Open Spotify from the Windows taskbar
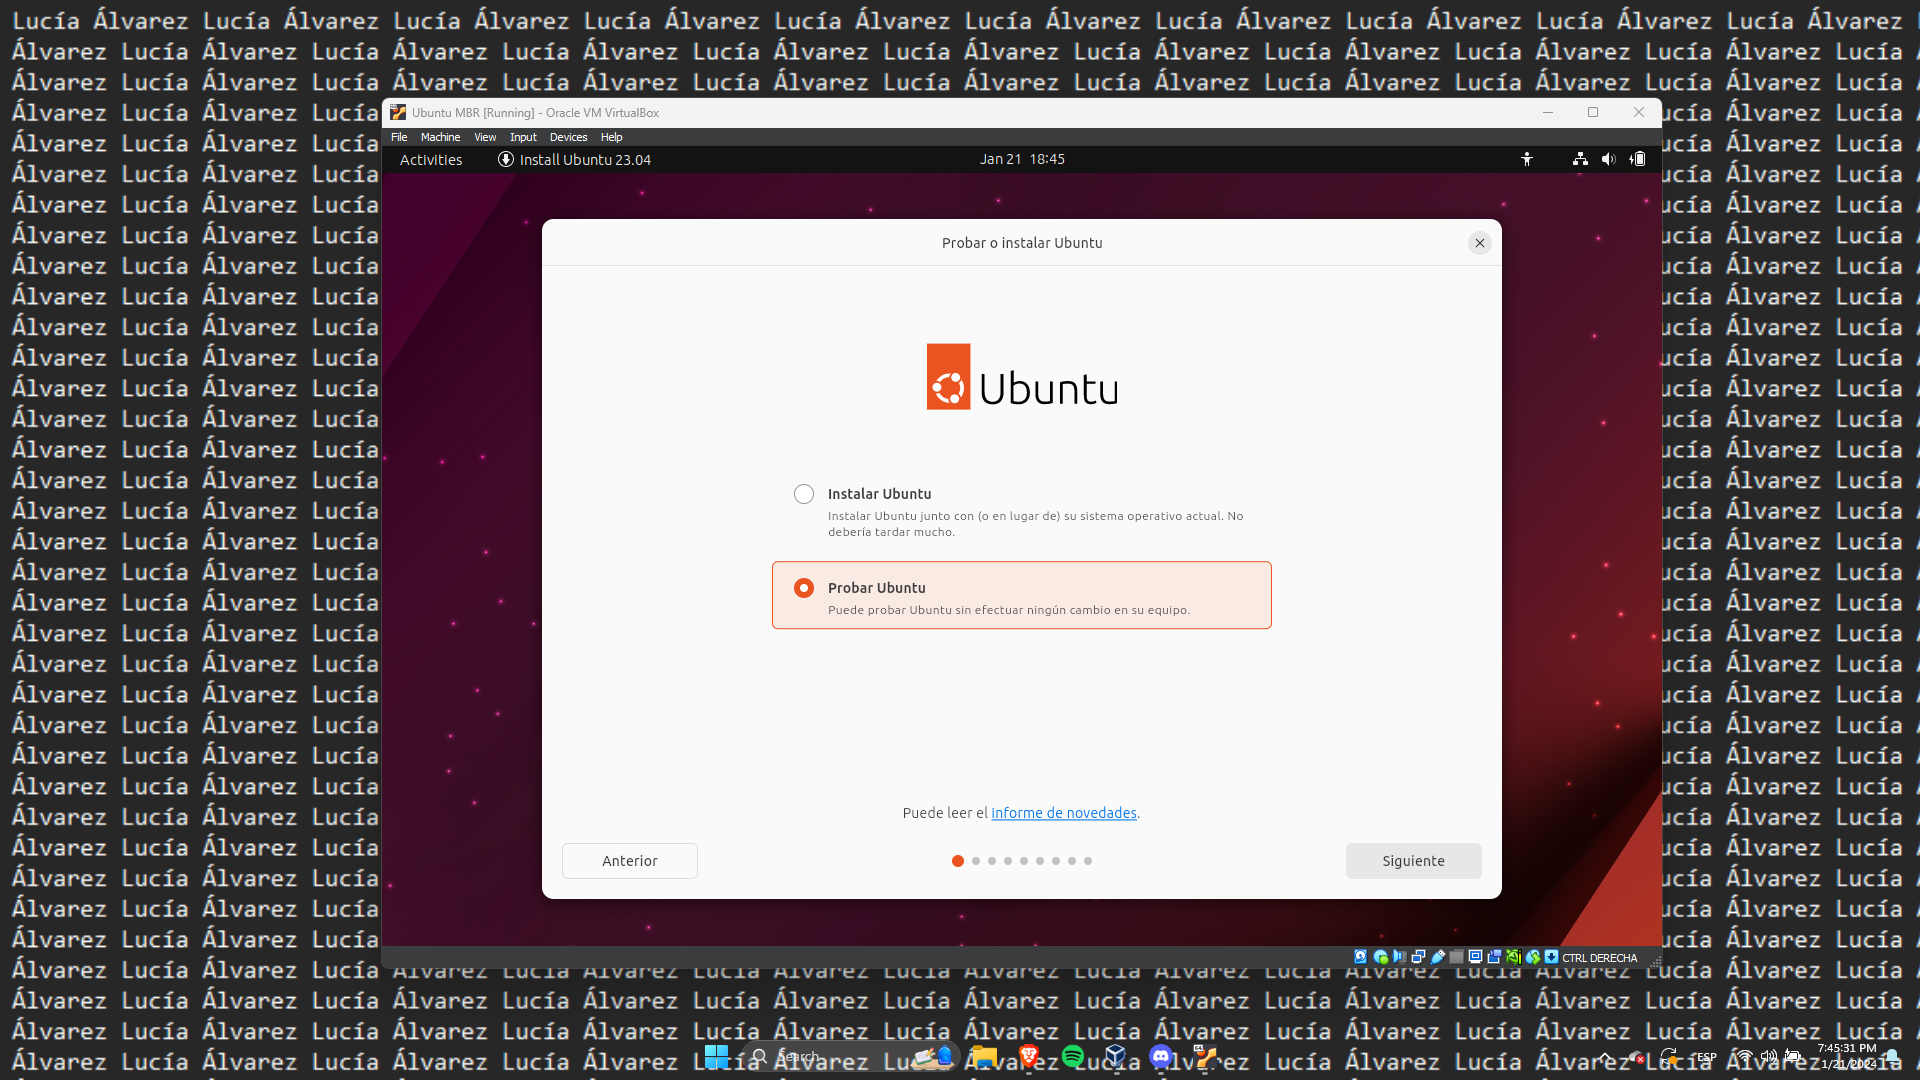 click(1073, 1056)
